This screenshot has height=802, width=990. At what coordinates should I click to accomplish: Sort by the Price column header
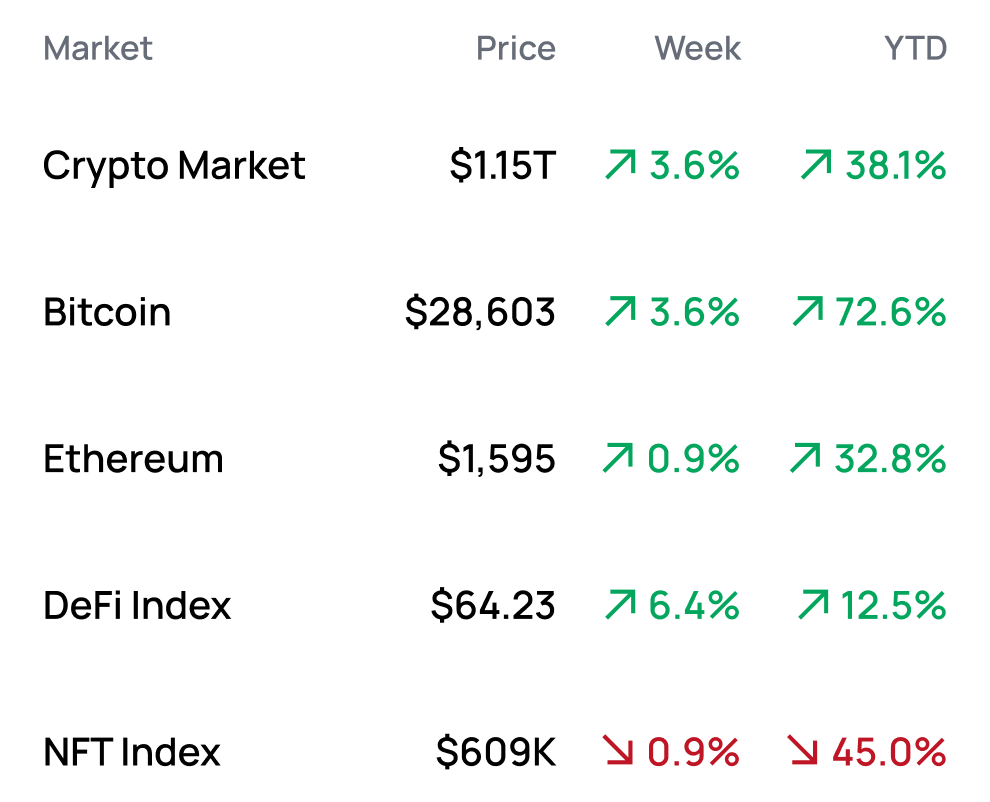[x=515, y=48]
